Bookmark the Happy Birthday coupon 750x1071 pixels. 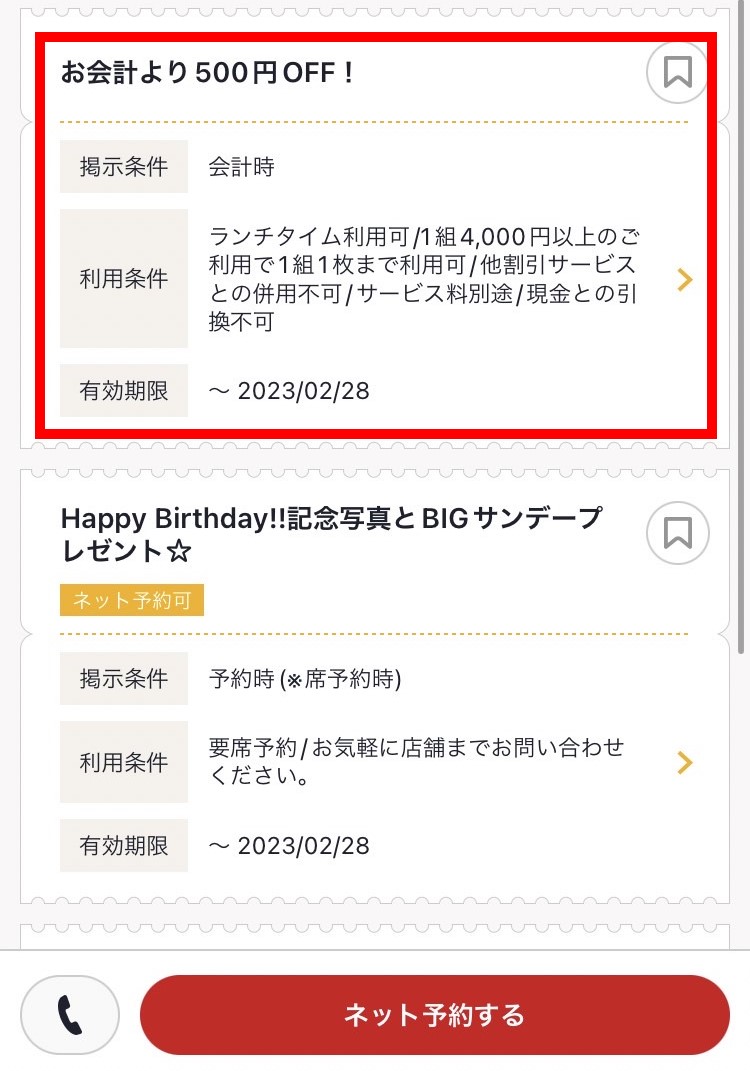[x=677, y=533]
